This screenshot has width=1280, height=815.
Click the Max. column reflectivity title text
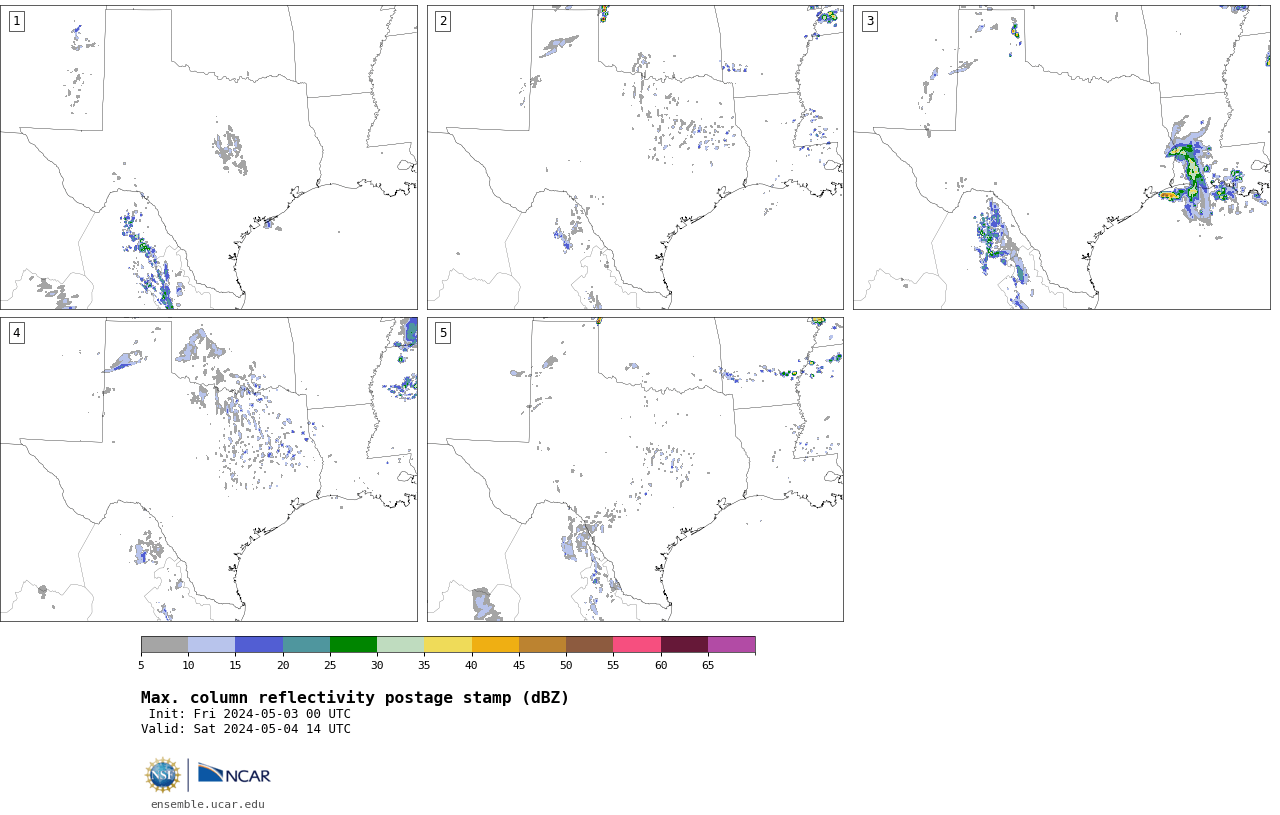(355, 698)
